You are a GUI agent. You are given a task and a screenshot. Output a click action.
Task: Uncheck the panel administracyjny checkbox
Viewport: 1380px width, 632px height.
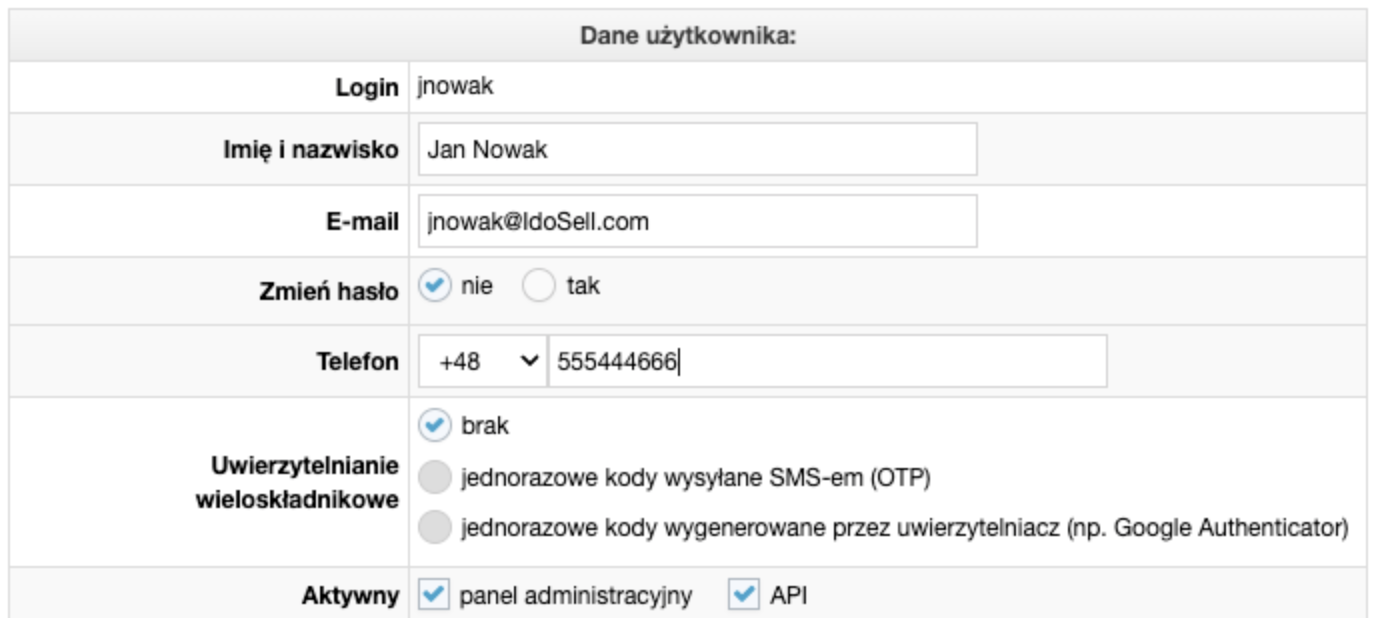(433, 596)
